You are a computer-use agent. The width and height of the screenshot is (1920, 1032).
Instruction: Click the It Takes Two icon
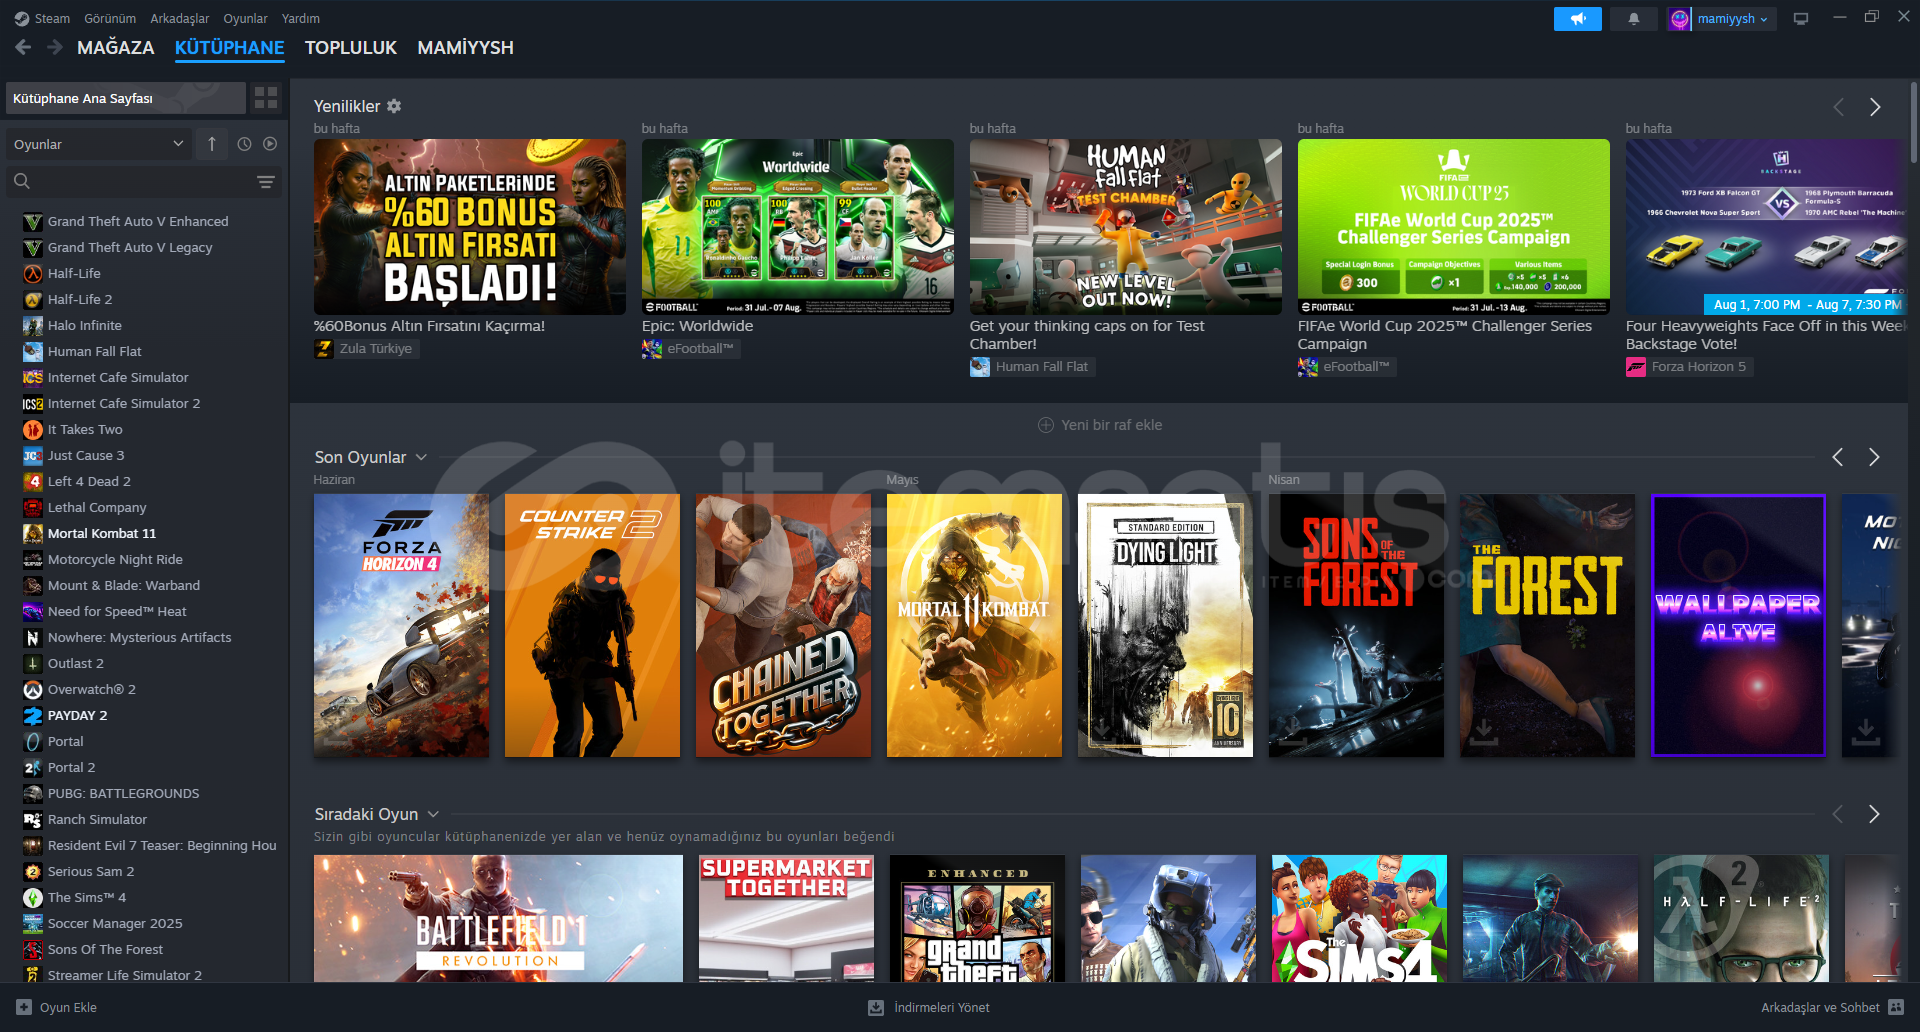[x=33, y=429]
